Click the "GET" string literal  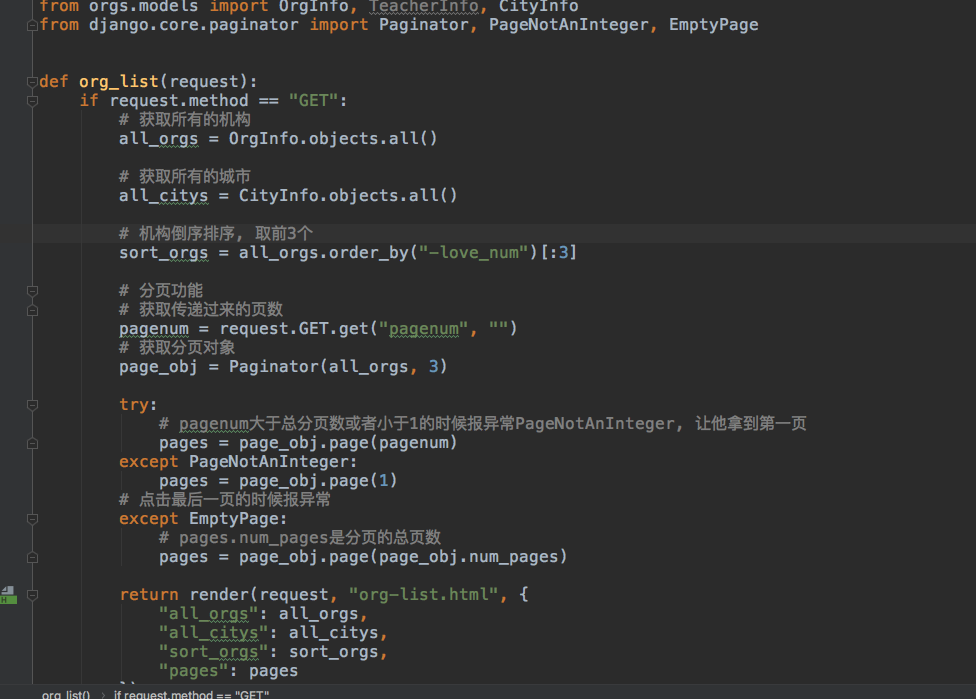click(313, 100)
